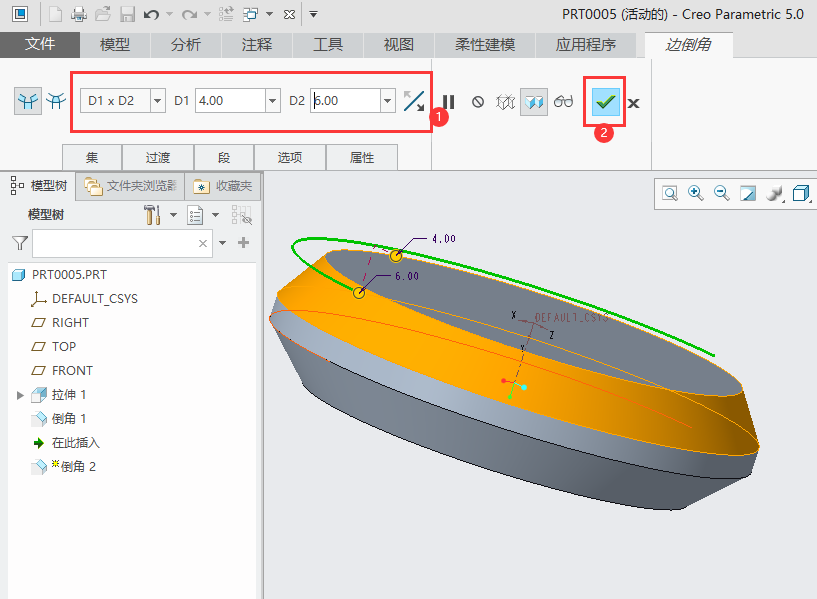Open the 过渡 panel button

click(158, 157)
